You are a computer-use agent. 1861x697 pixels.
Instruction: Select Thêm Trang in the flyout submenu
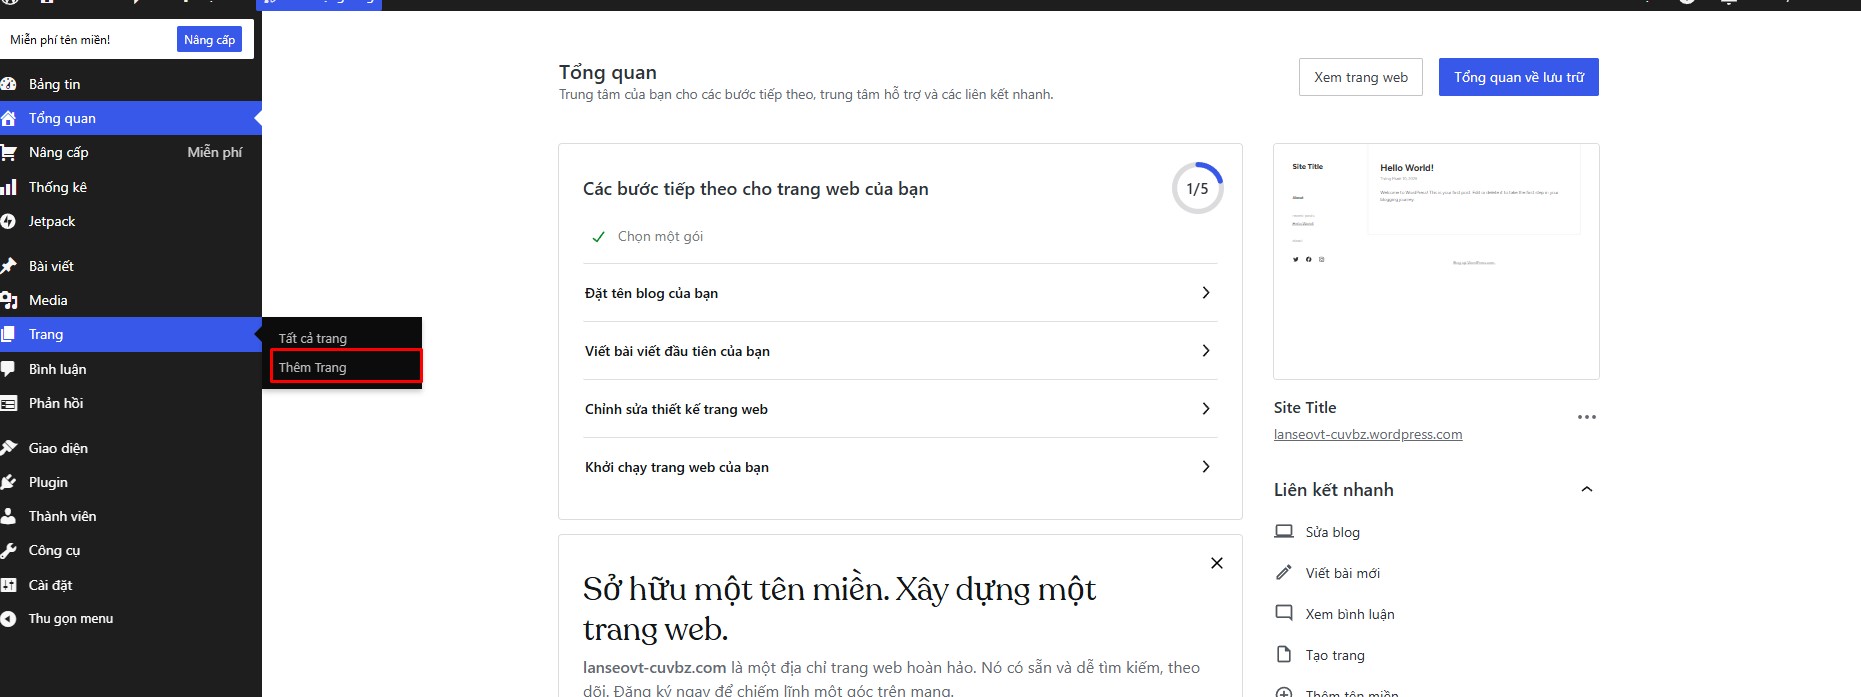click(x=313, y=367)
